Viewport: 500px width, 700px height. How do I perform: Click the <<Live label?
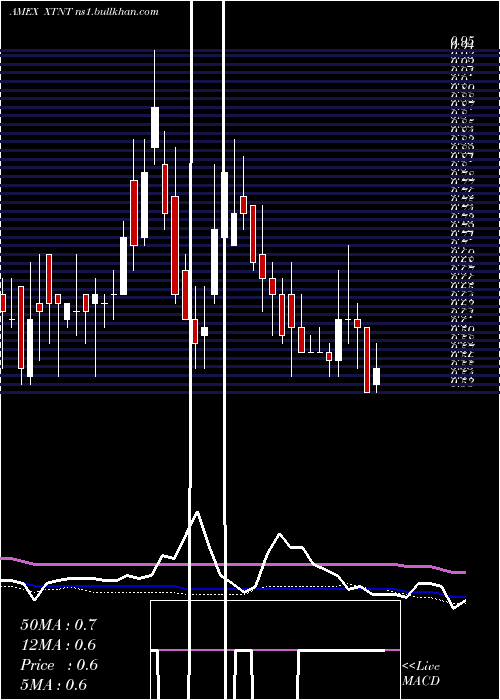[421, 666]
